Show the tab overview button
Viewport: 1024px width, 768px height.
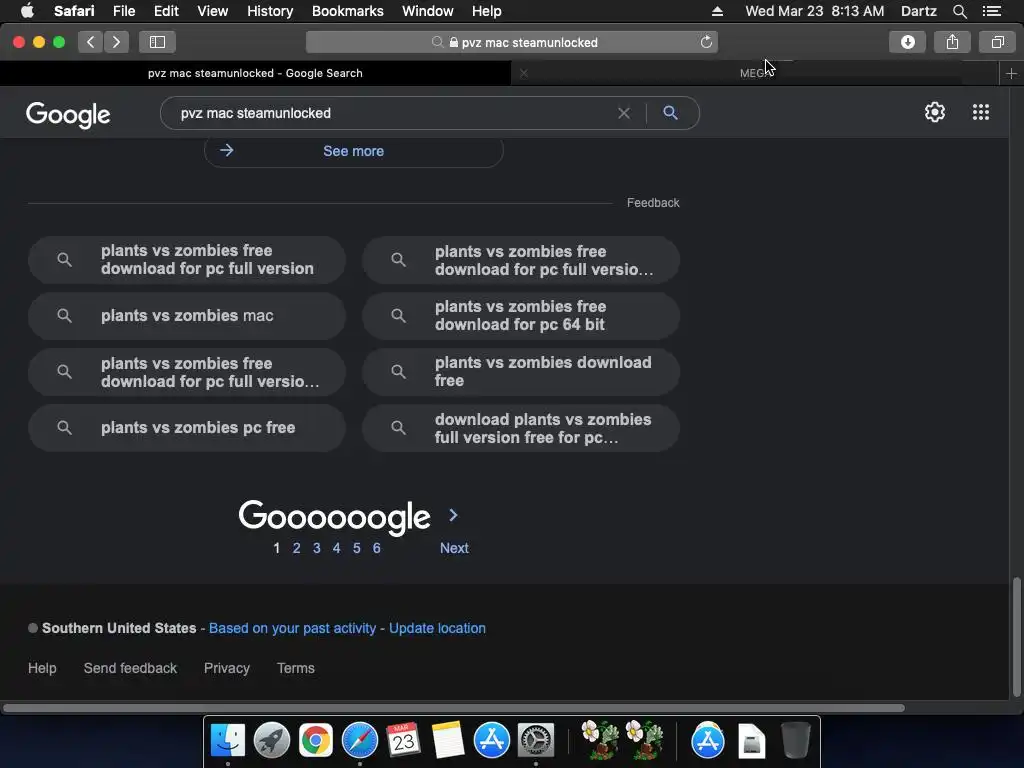[997, 42]
